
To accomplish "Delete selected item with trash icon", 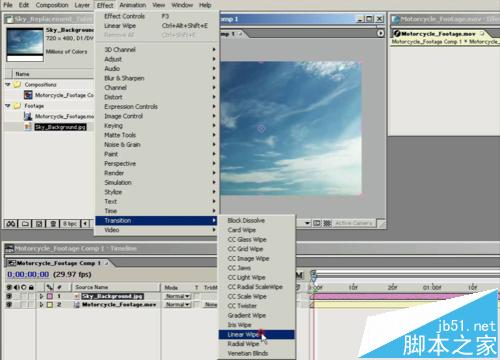I will pyautogui.click(x=53, y=223).
